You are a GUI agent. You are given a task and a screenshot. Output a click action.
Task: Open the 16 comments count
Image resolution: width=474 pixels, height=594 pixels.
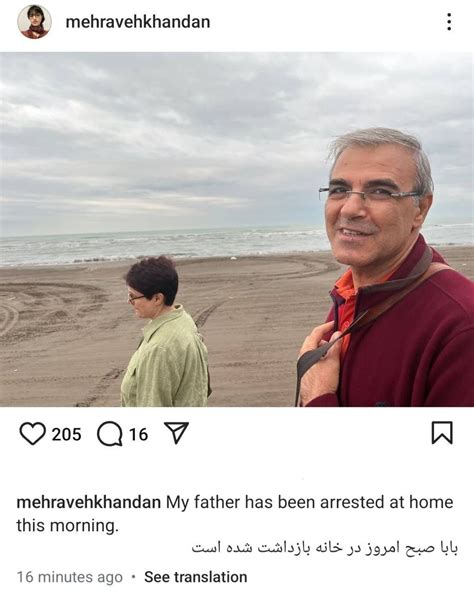138,434
